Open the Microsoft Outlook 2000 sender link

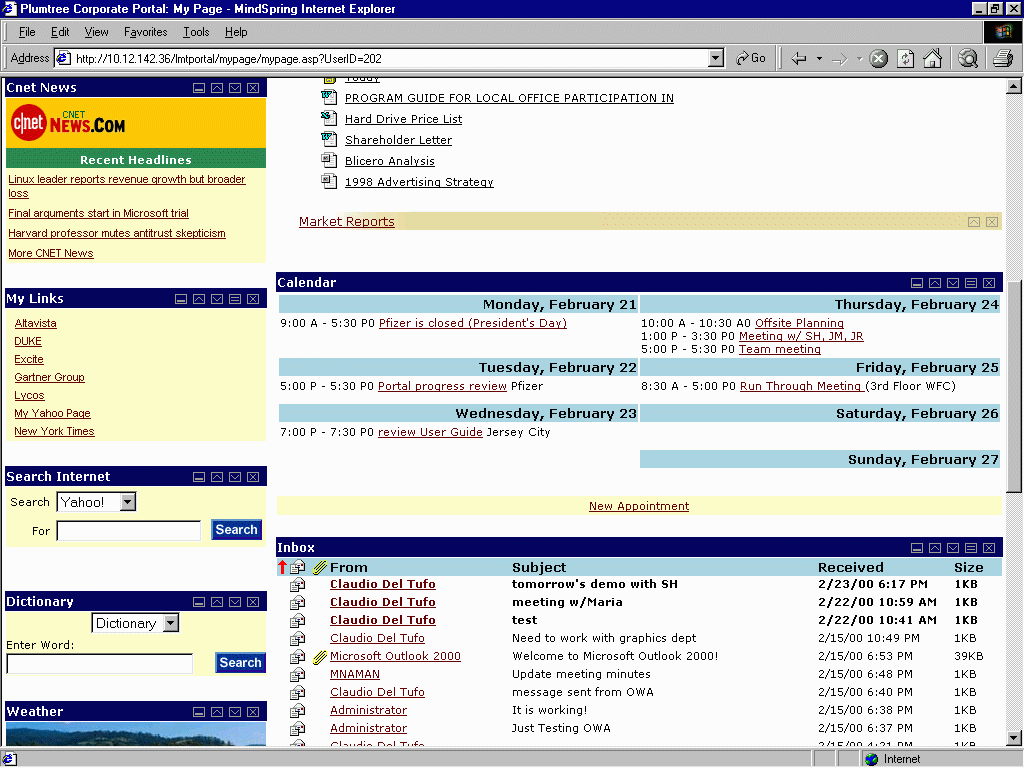coord(395,656)
